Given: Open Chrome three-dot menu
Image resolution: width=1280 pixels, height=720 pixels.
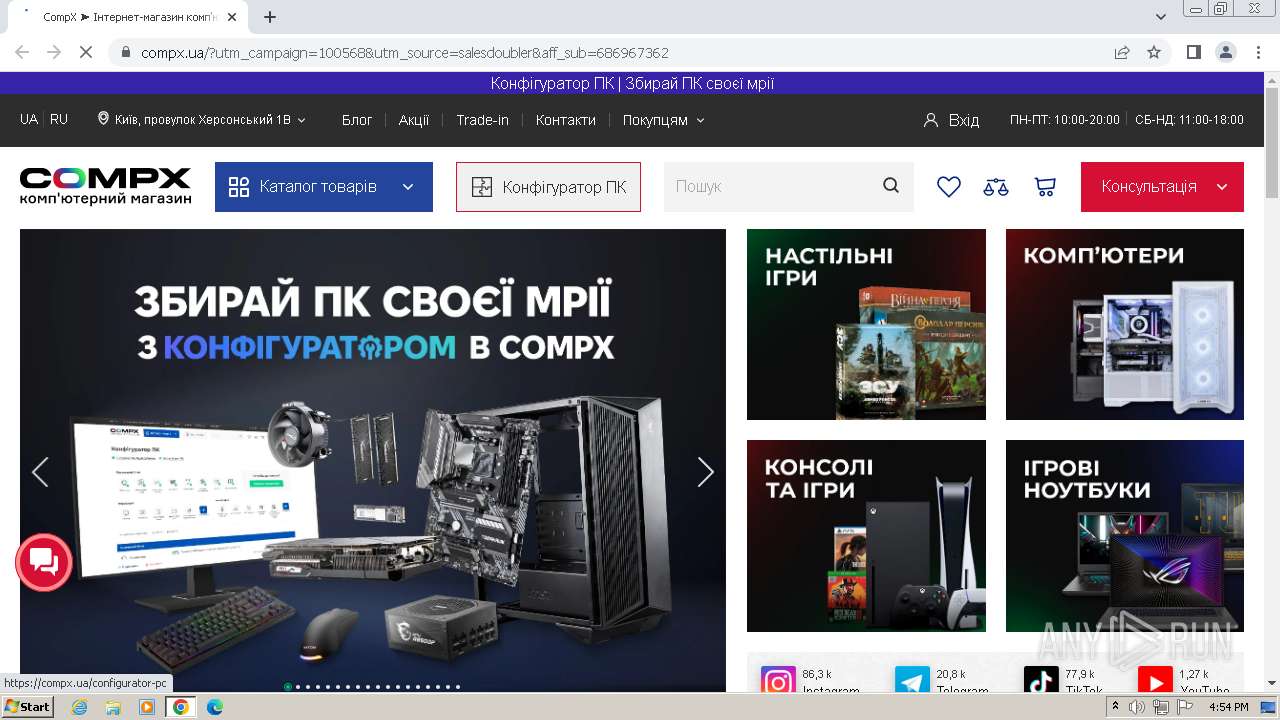Looking at the screenshot, I should (1257, 52).
